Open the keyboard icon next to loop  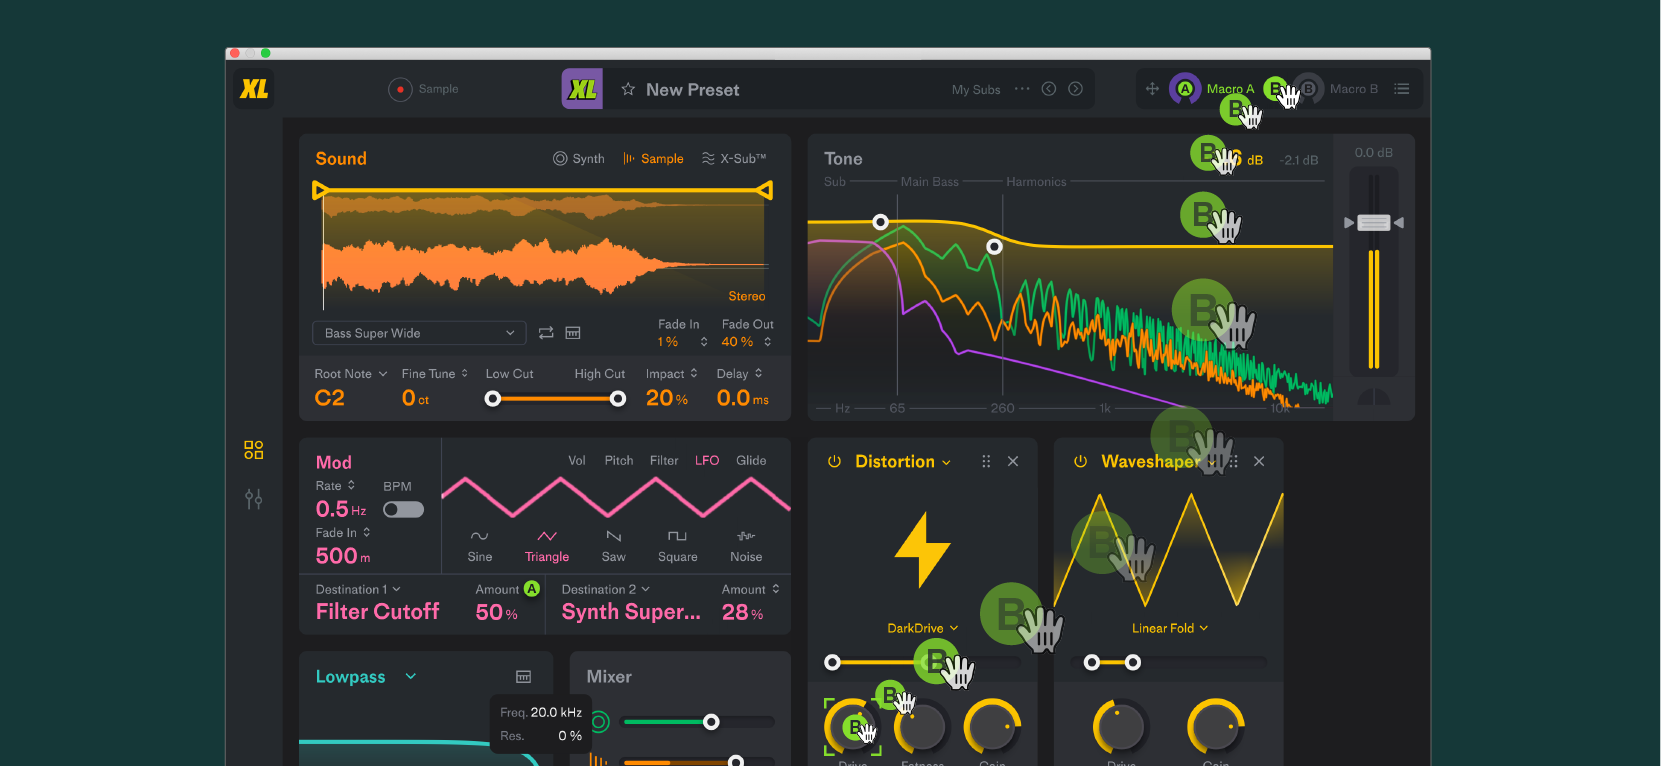point(573,333)
